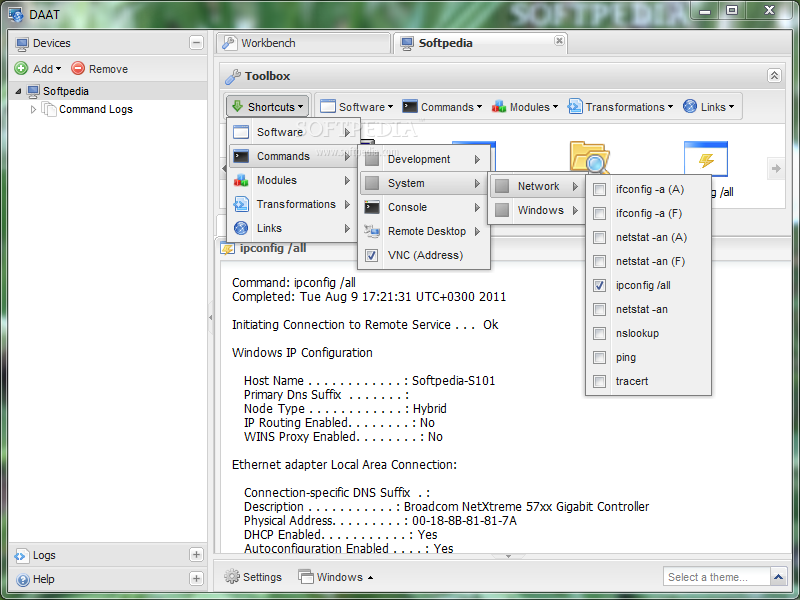Click the Console icon in Commands submenu
This screenshot has width=800, height=600.
372,207
